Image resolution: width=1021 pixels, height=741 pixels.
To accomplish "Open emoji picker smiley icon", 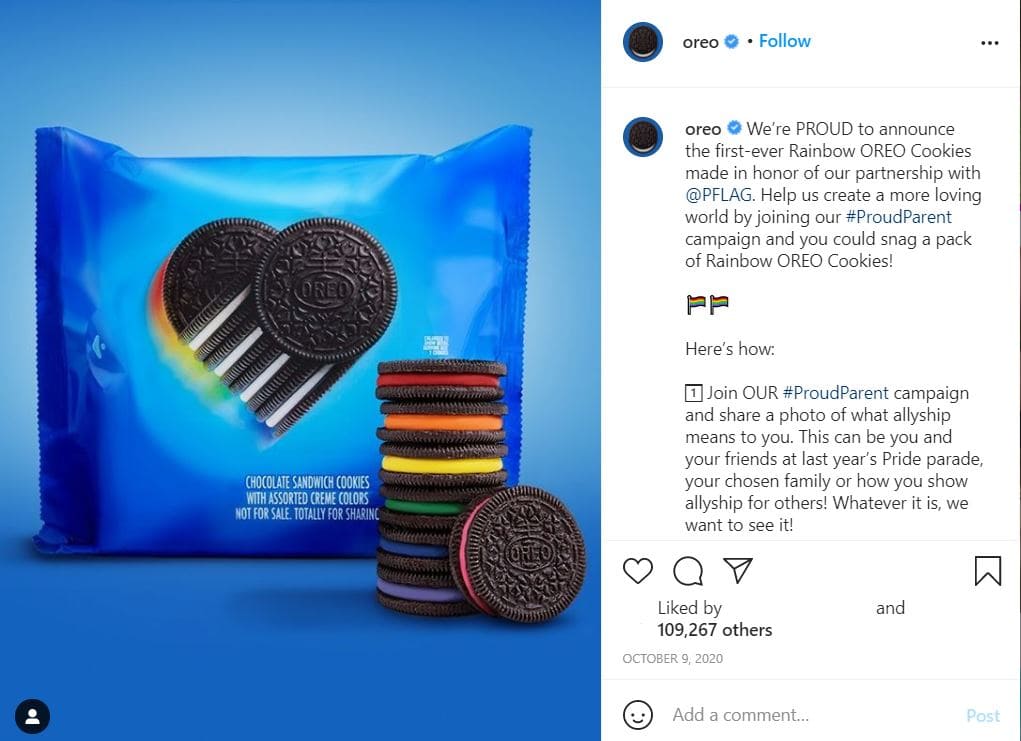I will pos(637,715).
